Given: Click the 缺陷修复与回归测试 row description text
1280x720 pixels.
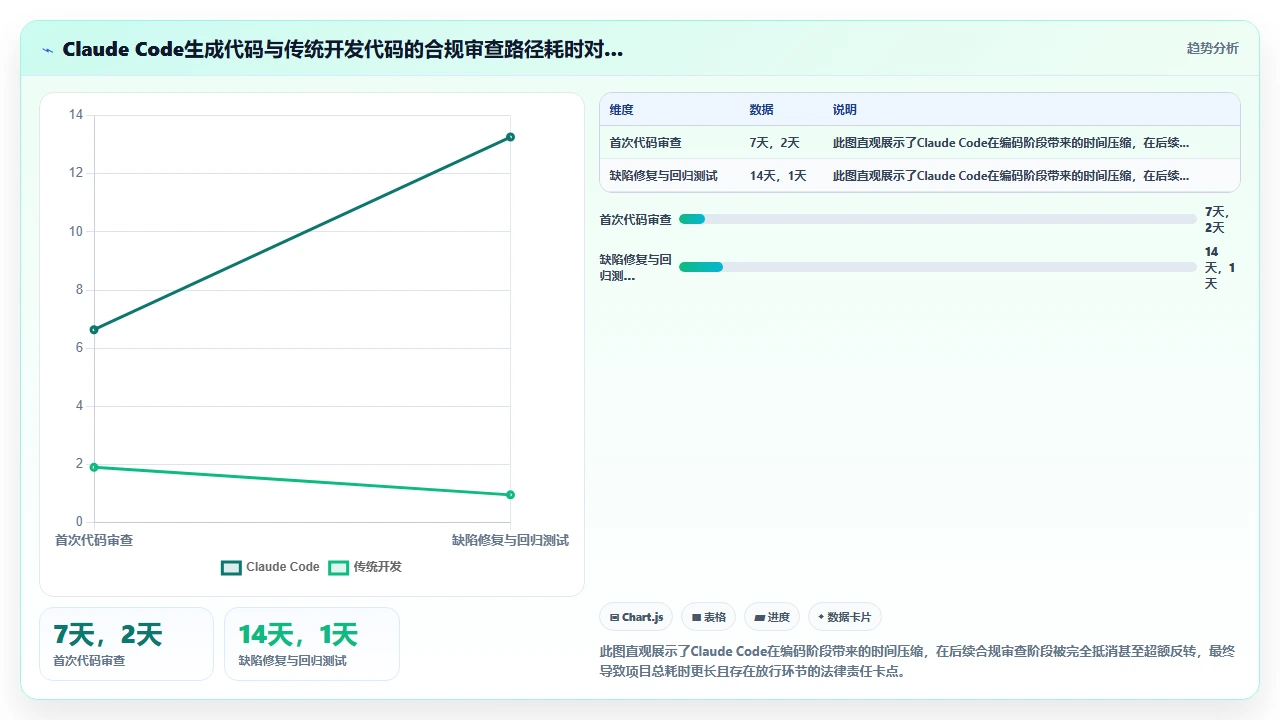Looking at the screenshot, I should [x=1011, y=175].
